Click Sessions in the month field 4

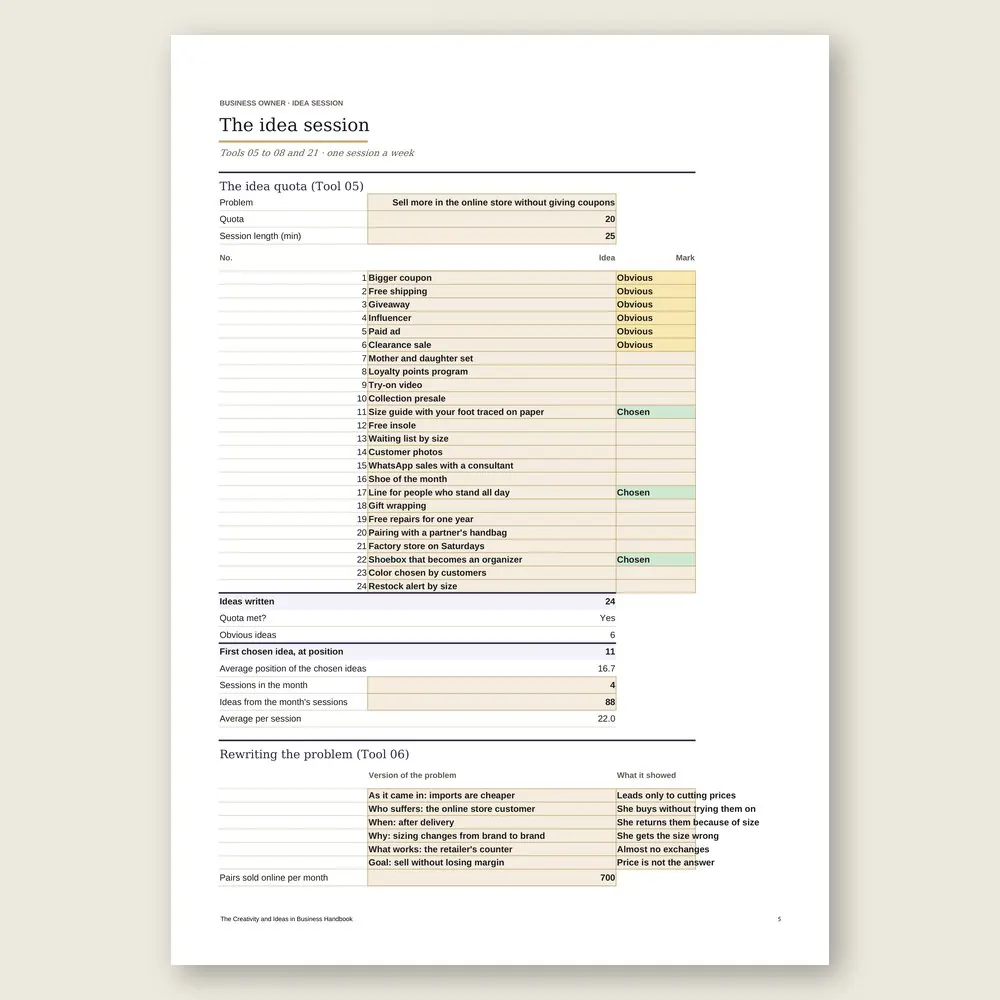pos(492,685)
